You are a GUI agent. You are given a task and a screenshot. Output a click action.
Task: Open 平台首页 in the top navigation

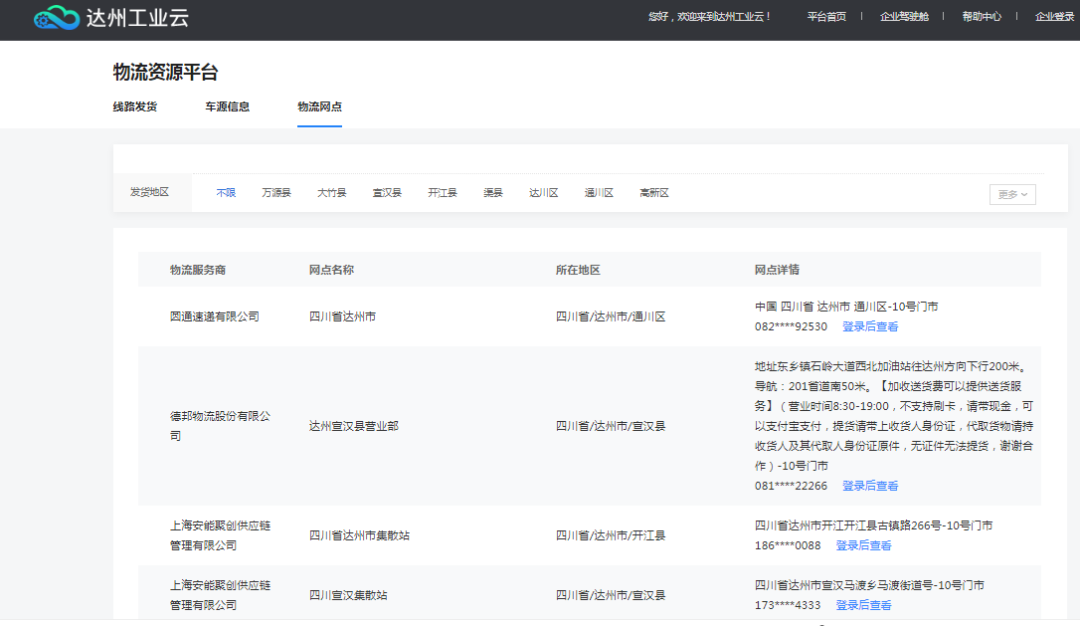826,17
